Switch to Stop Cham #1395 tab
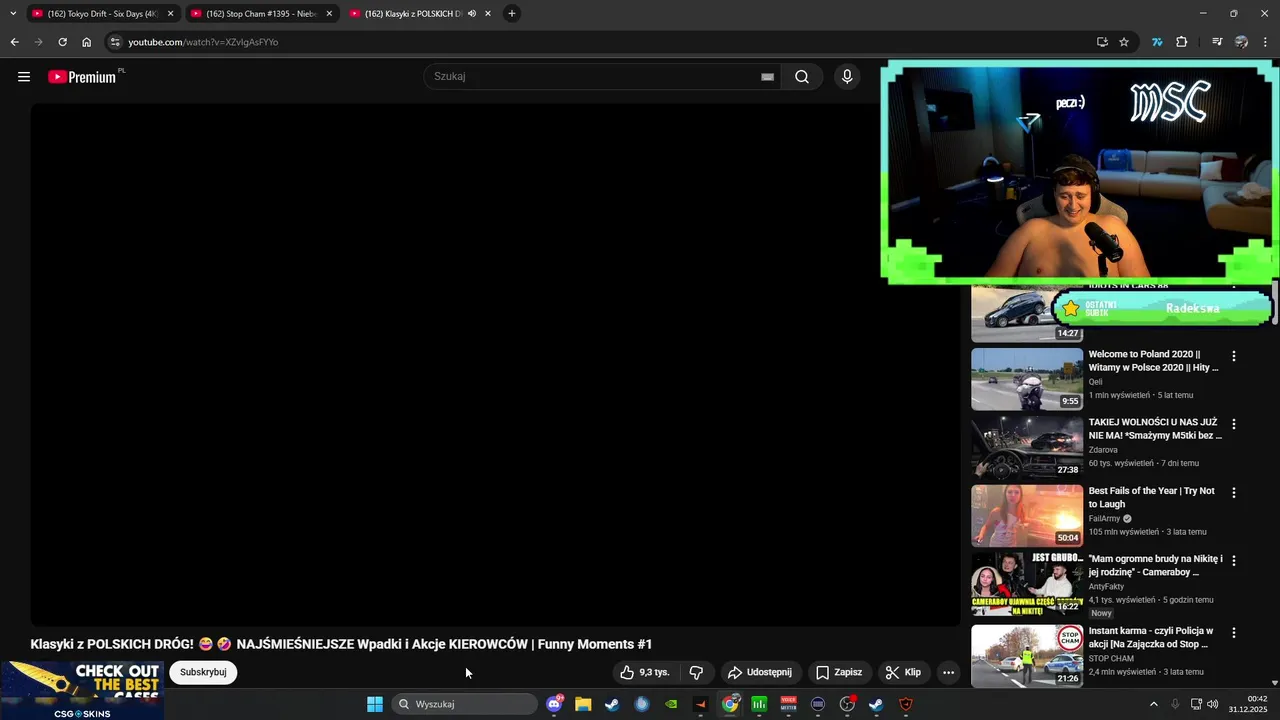Viewport: 1280px width, 720px height. (260, 14)
